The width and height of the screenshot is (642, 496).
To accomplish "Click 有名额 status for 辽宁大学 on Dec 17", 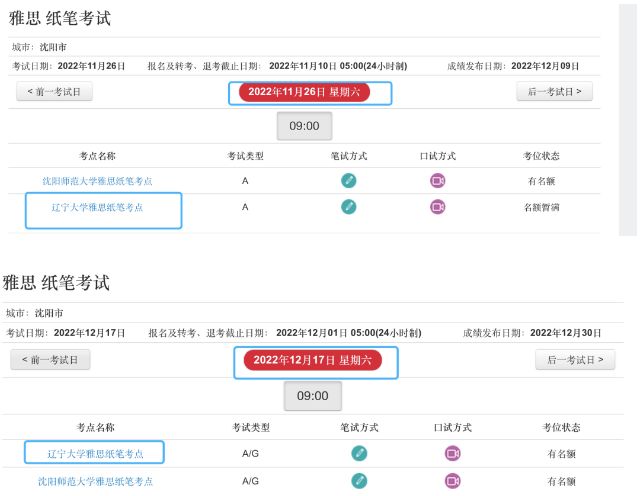I will 562,454.
